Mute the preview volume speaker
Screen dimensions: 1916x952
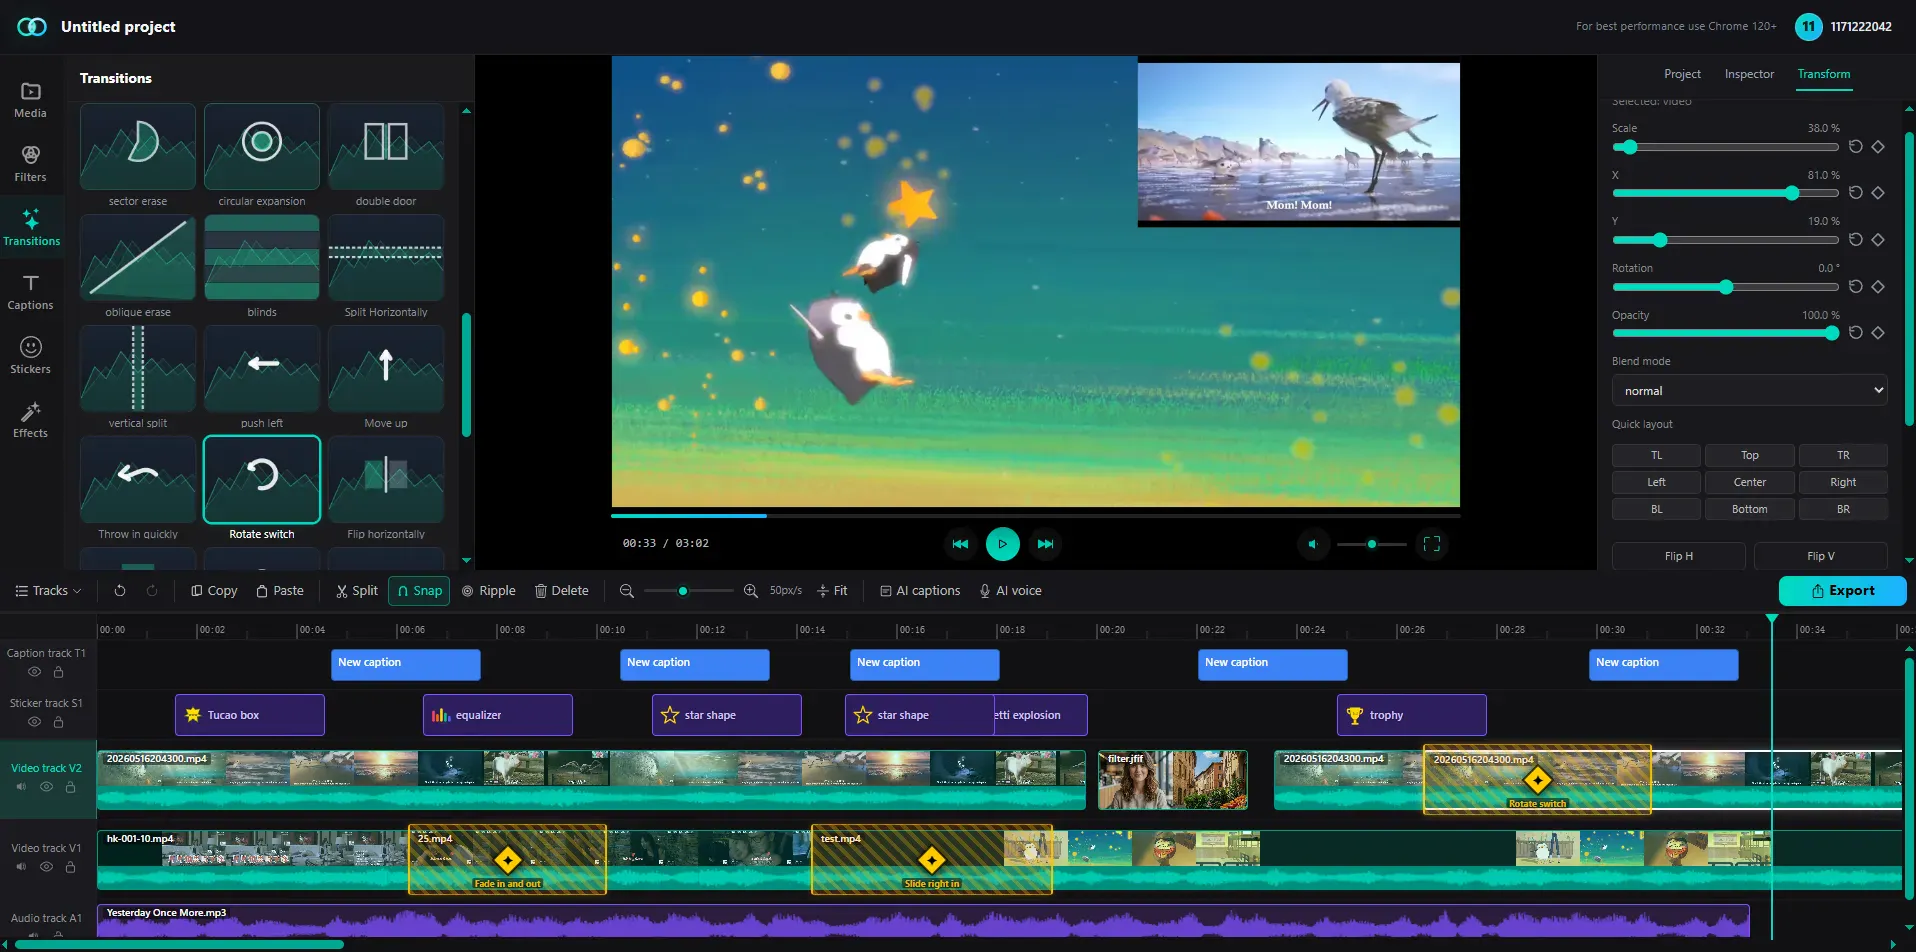pos(1313,544)
